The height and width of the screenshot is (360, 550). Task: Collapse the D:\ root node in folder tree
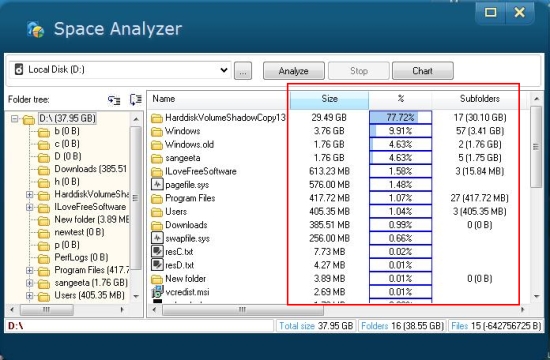pyautogui.click(x=14, y=119)
